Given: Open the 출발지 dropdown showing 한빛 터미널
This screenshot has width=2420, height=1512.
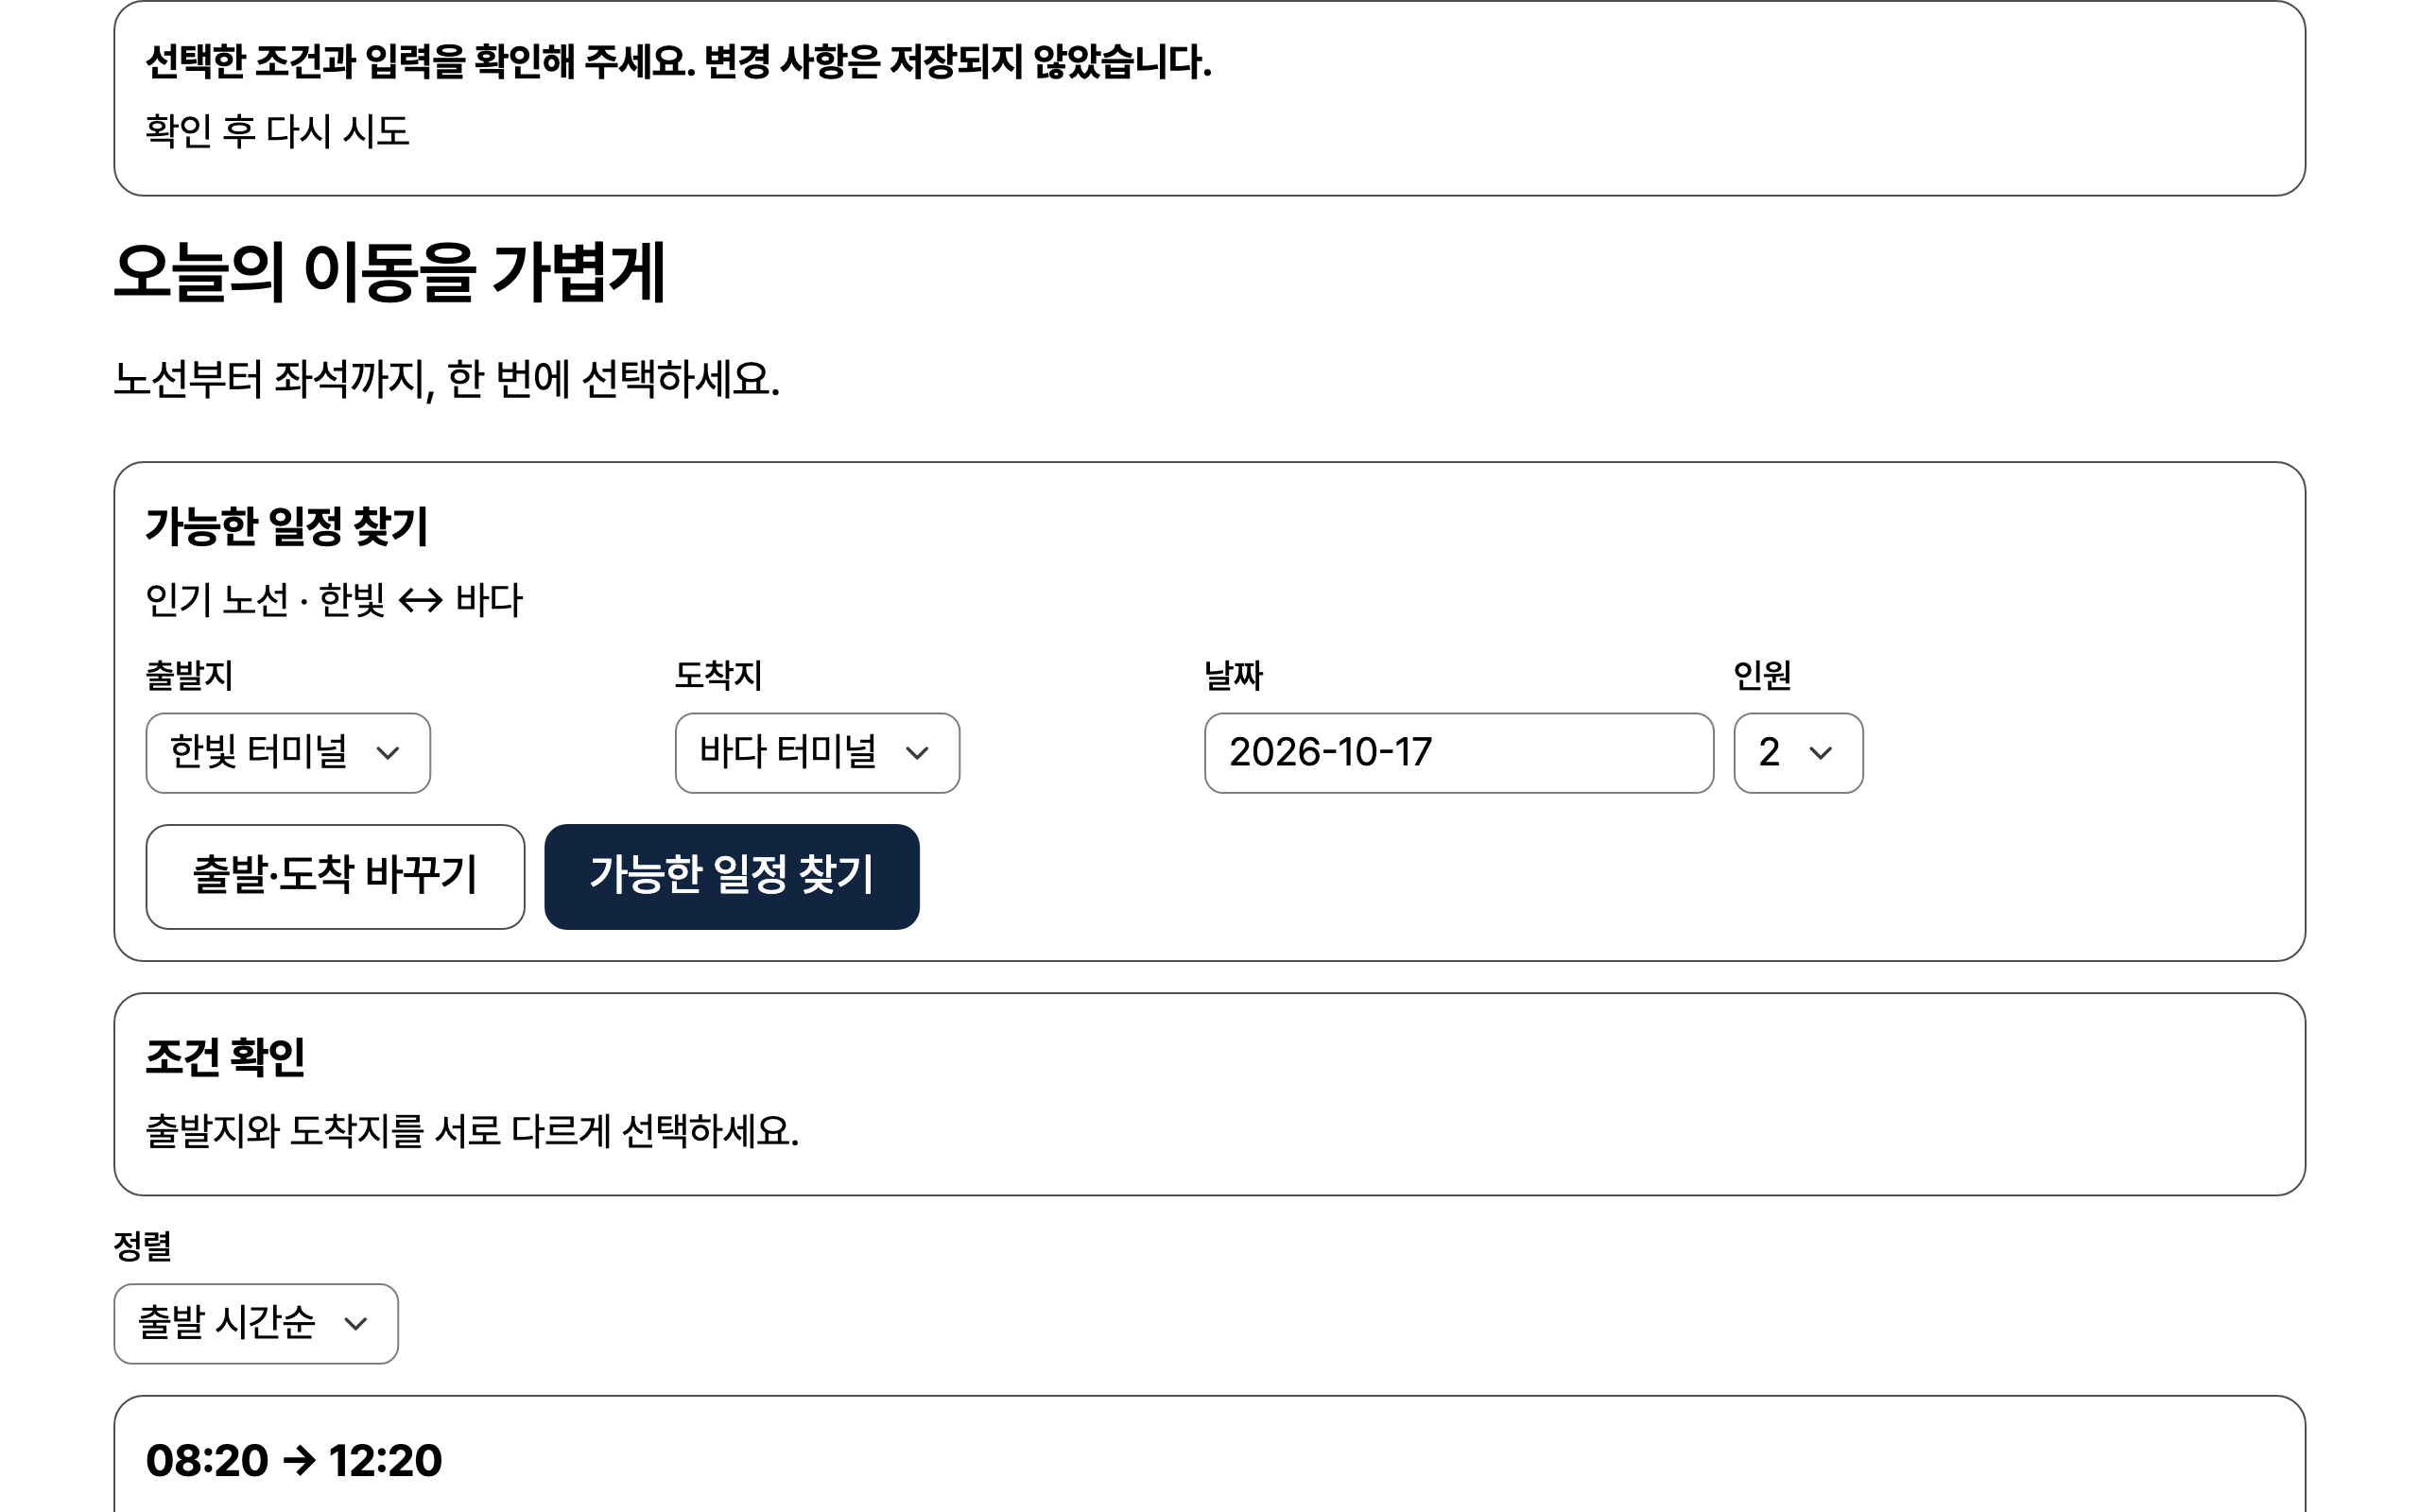Looking at the screenshot, I should [x=288, y=753].
